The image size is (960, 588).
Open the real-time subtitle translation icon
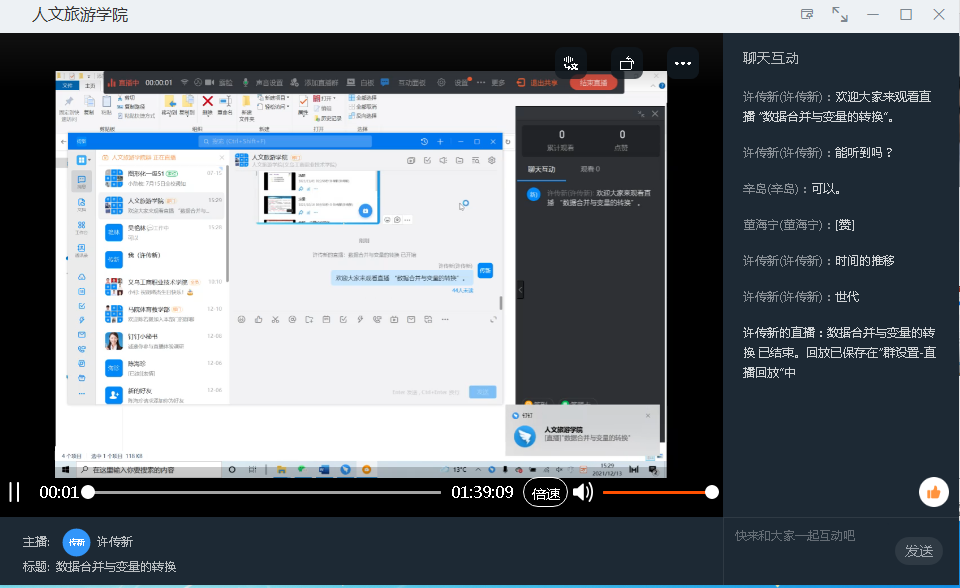571,63
